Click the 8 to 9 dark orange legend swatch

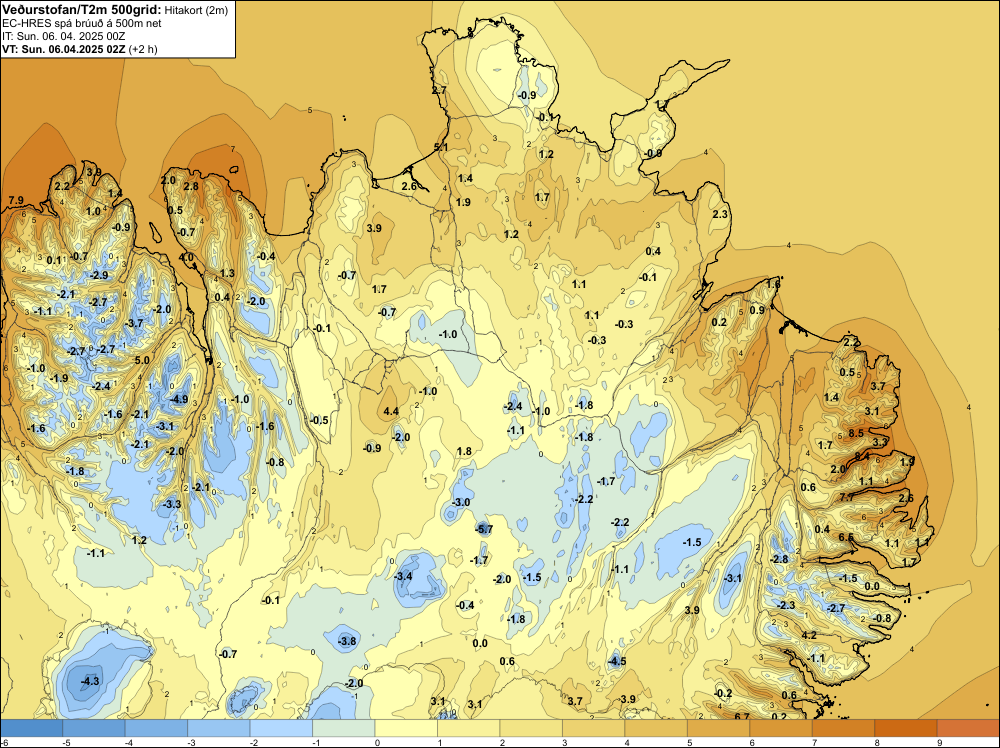pos(906,728)
